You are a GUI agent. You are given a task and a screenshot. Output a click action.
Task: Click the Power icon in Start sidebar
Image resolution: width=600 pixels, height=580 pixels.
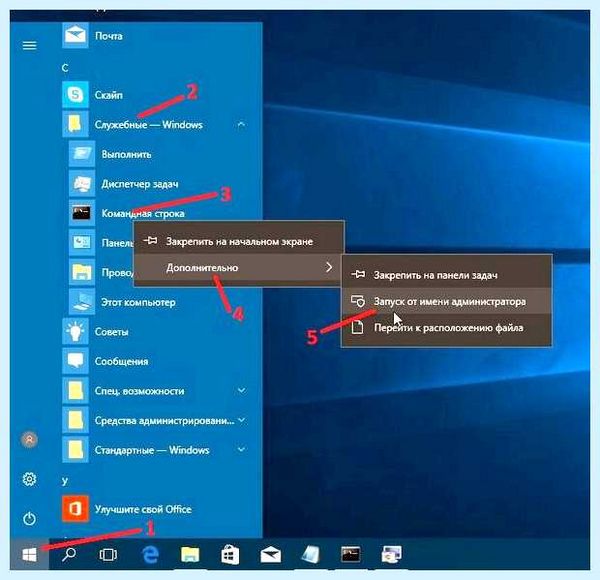29,518
